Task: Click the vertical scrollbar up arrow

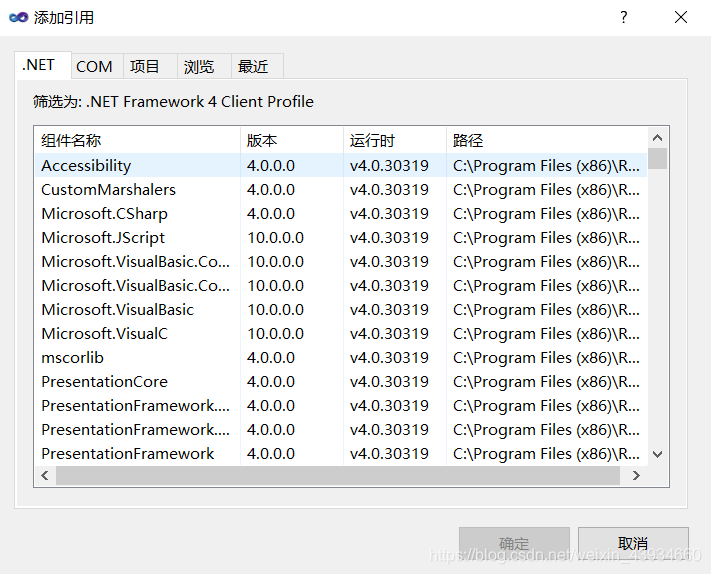Action: tap(657, 137)
